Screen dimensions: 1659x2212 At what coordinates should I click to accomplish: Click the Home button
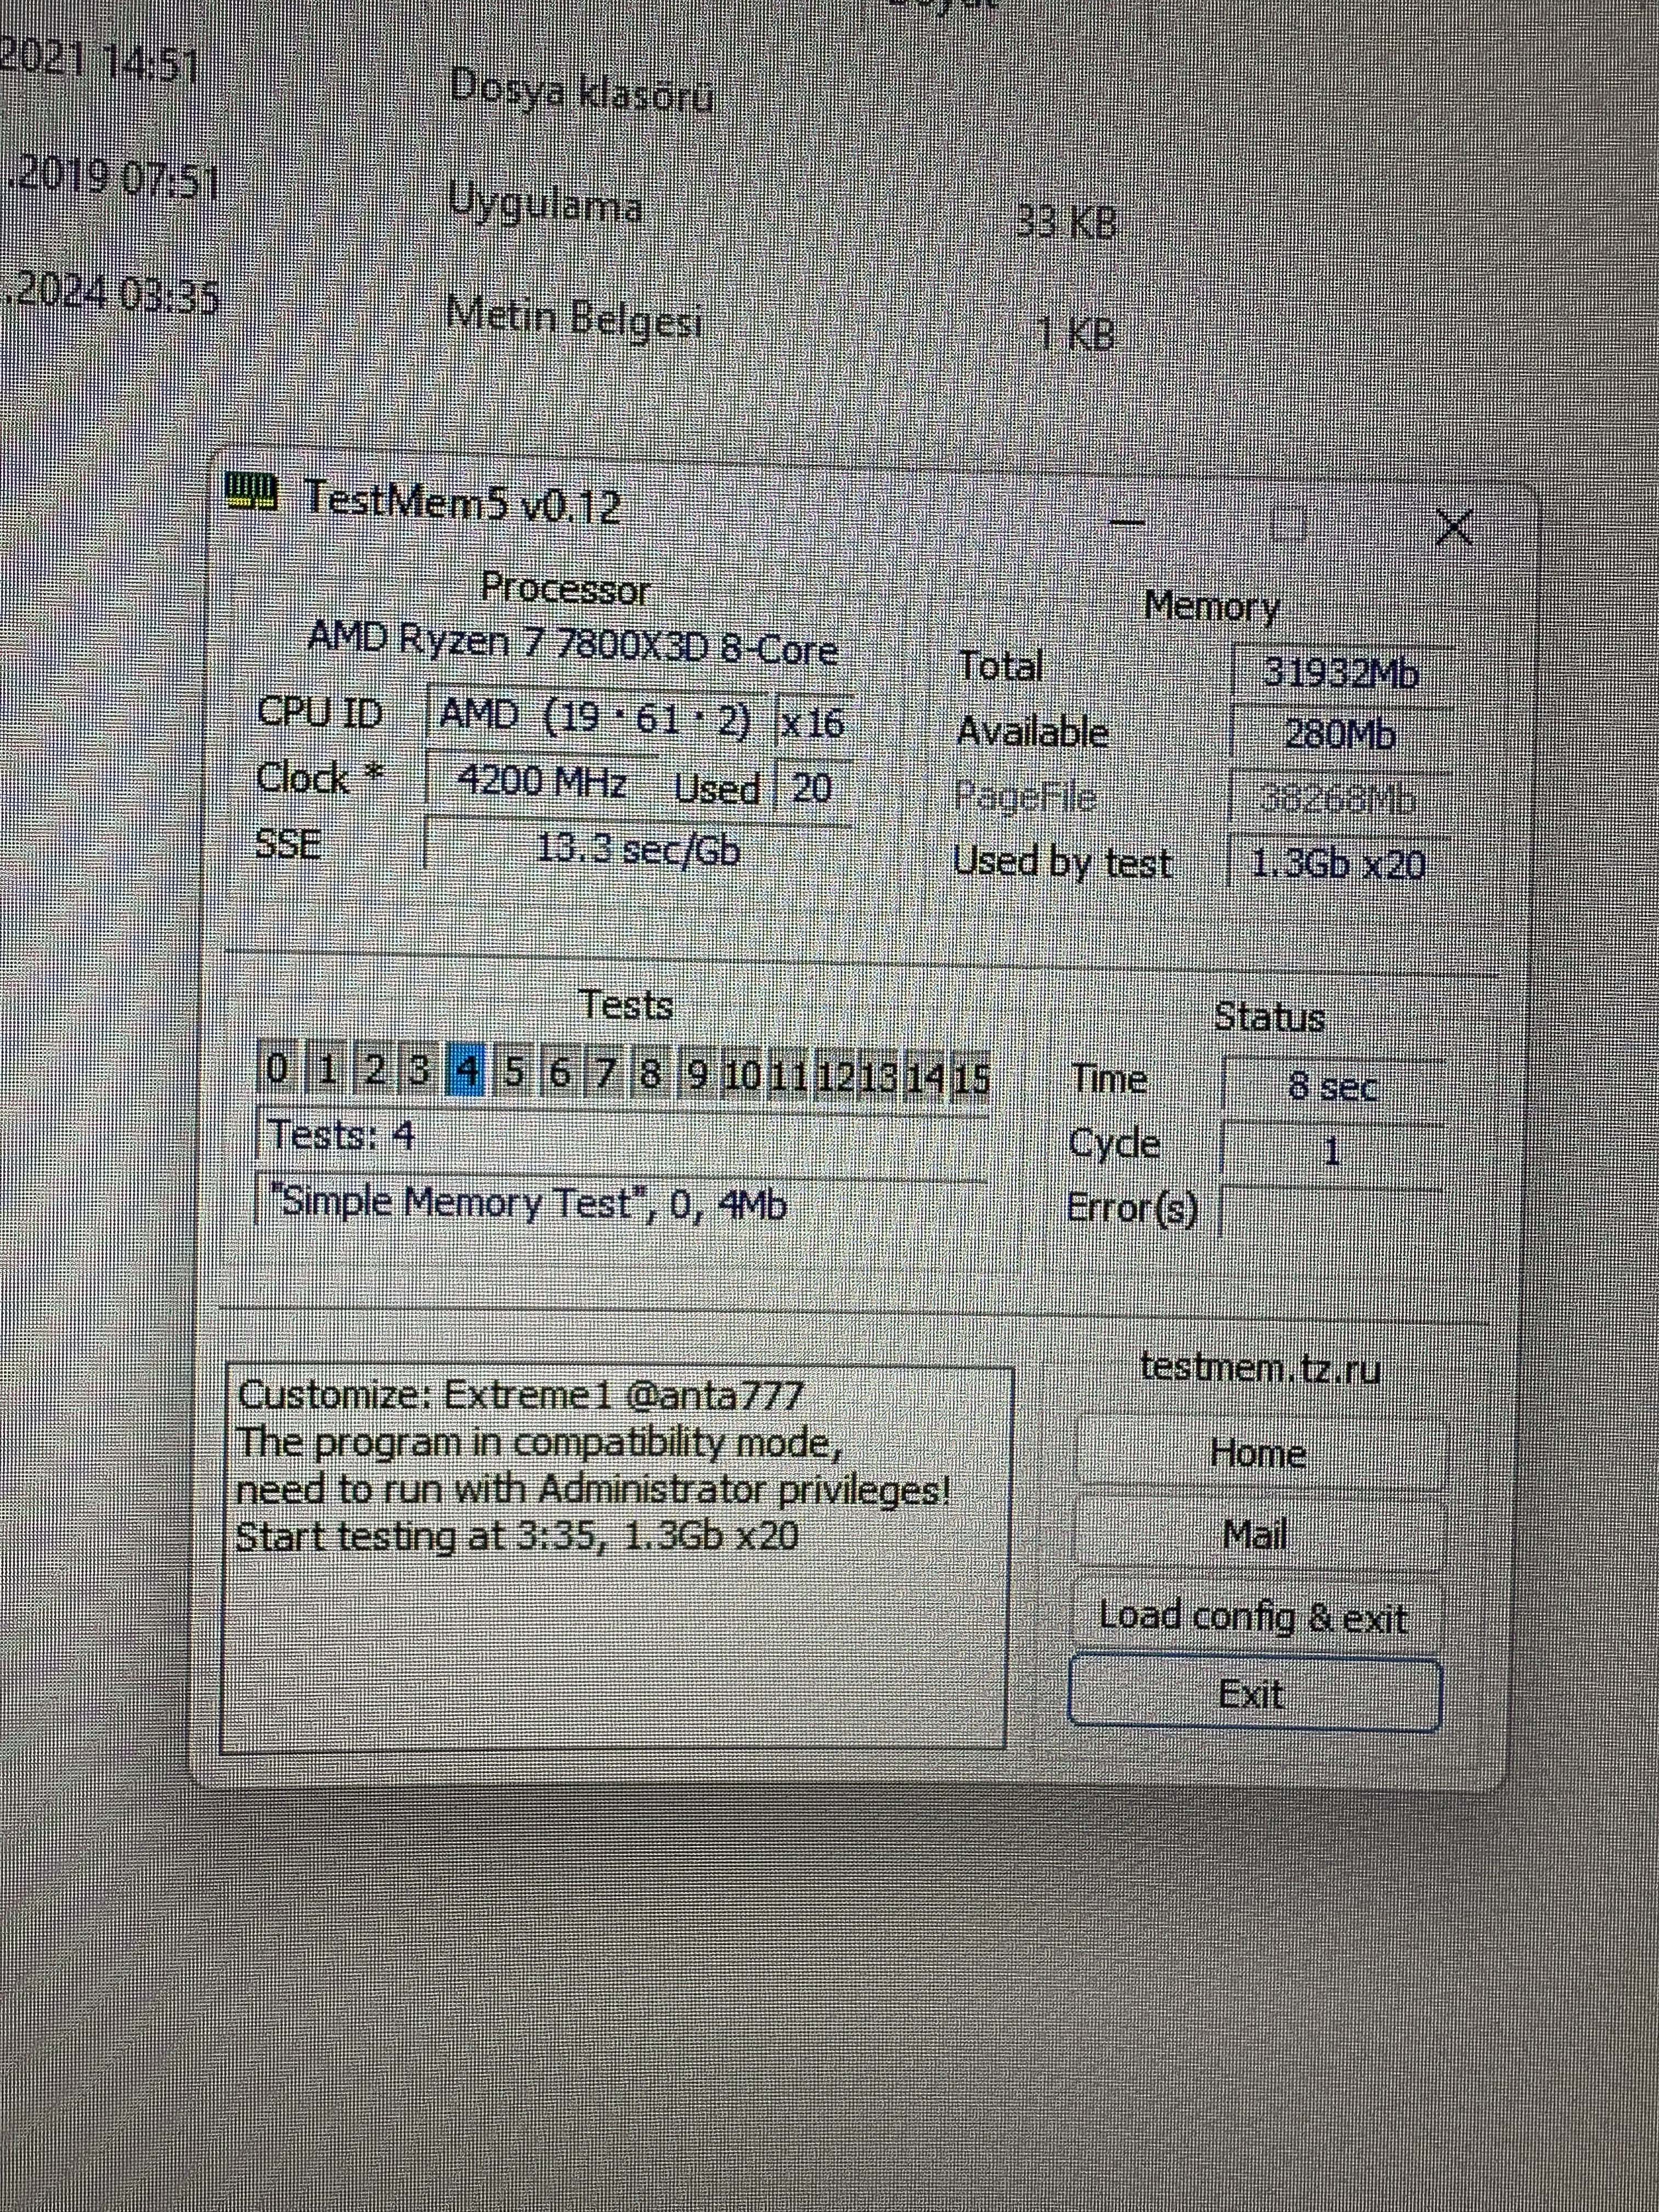pyautogui.click(x=1259, y=1453)
